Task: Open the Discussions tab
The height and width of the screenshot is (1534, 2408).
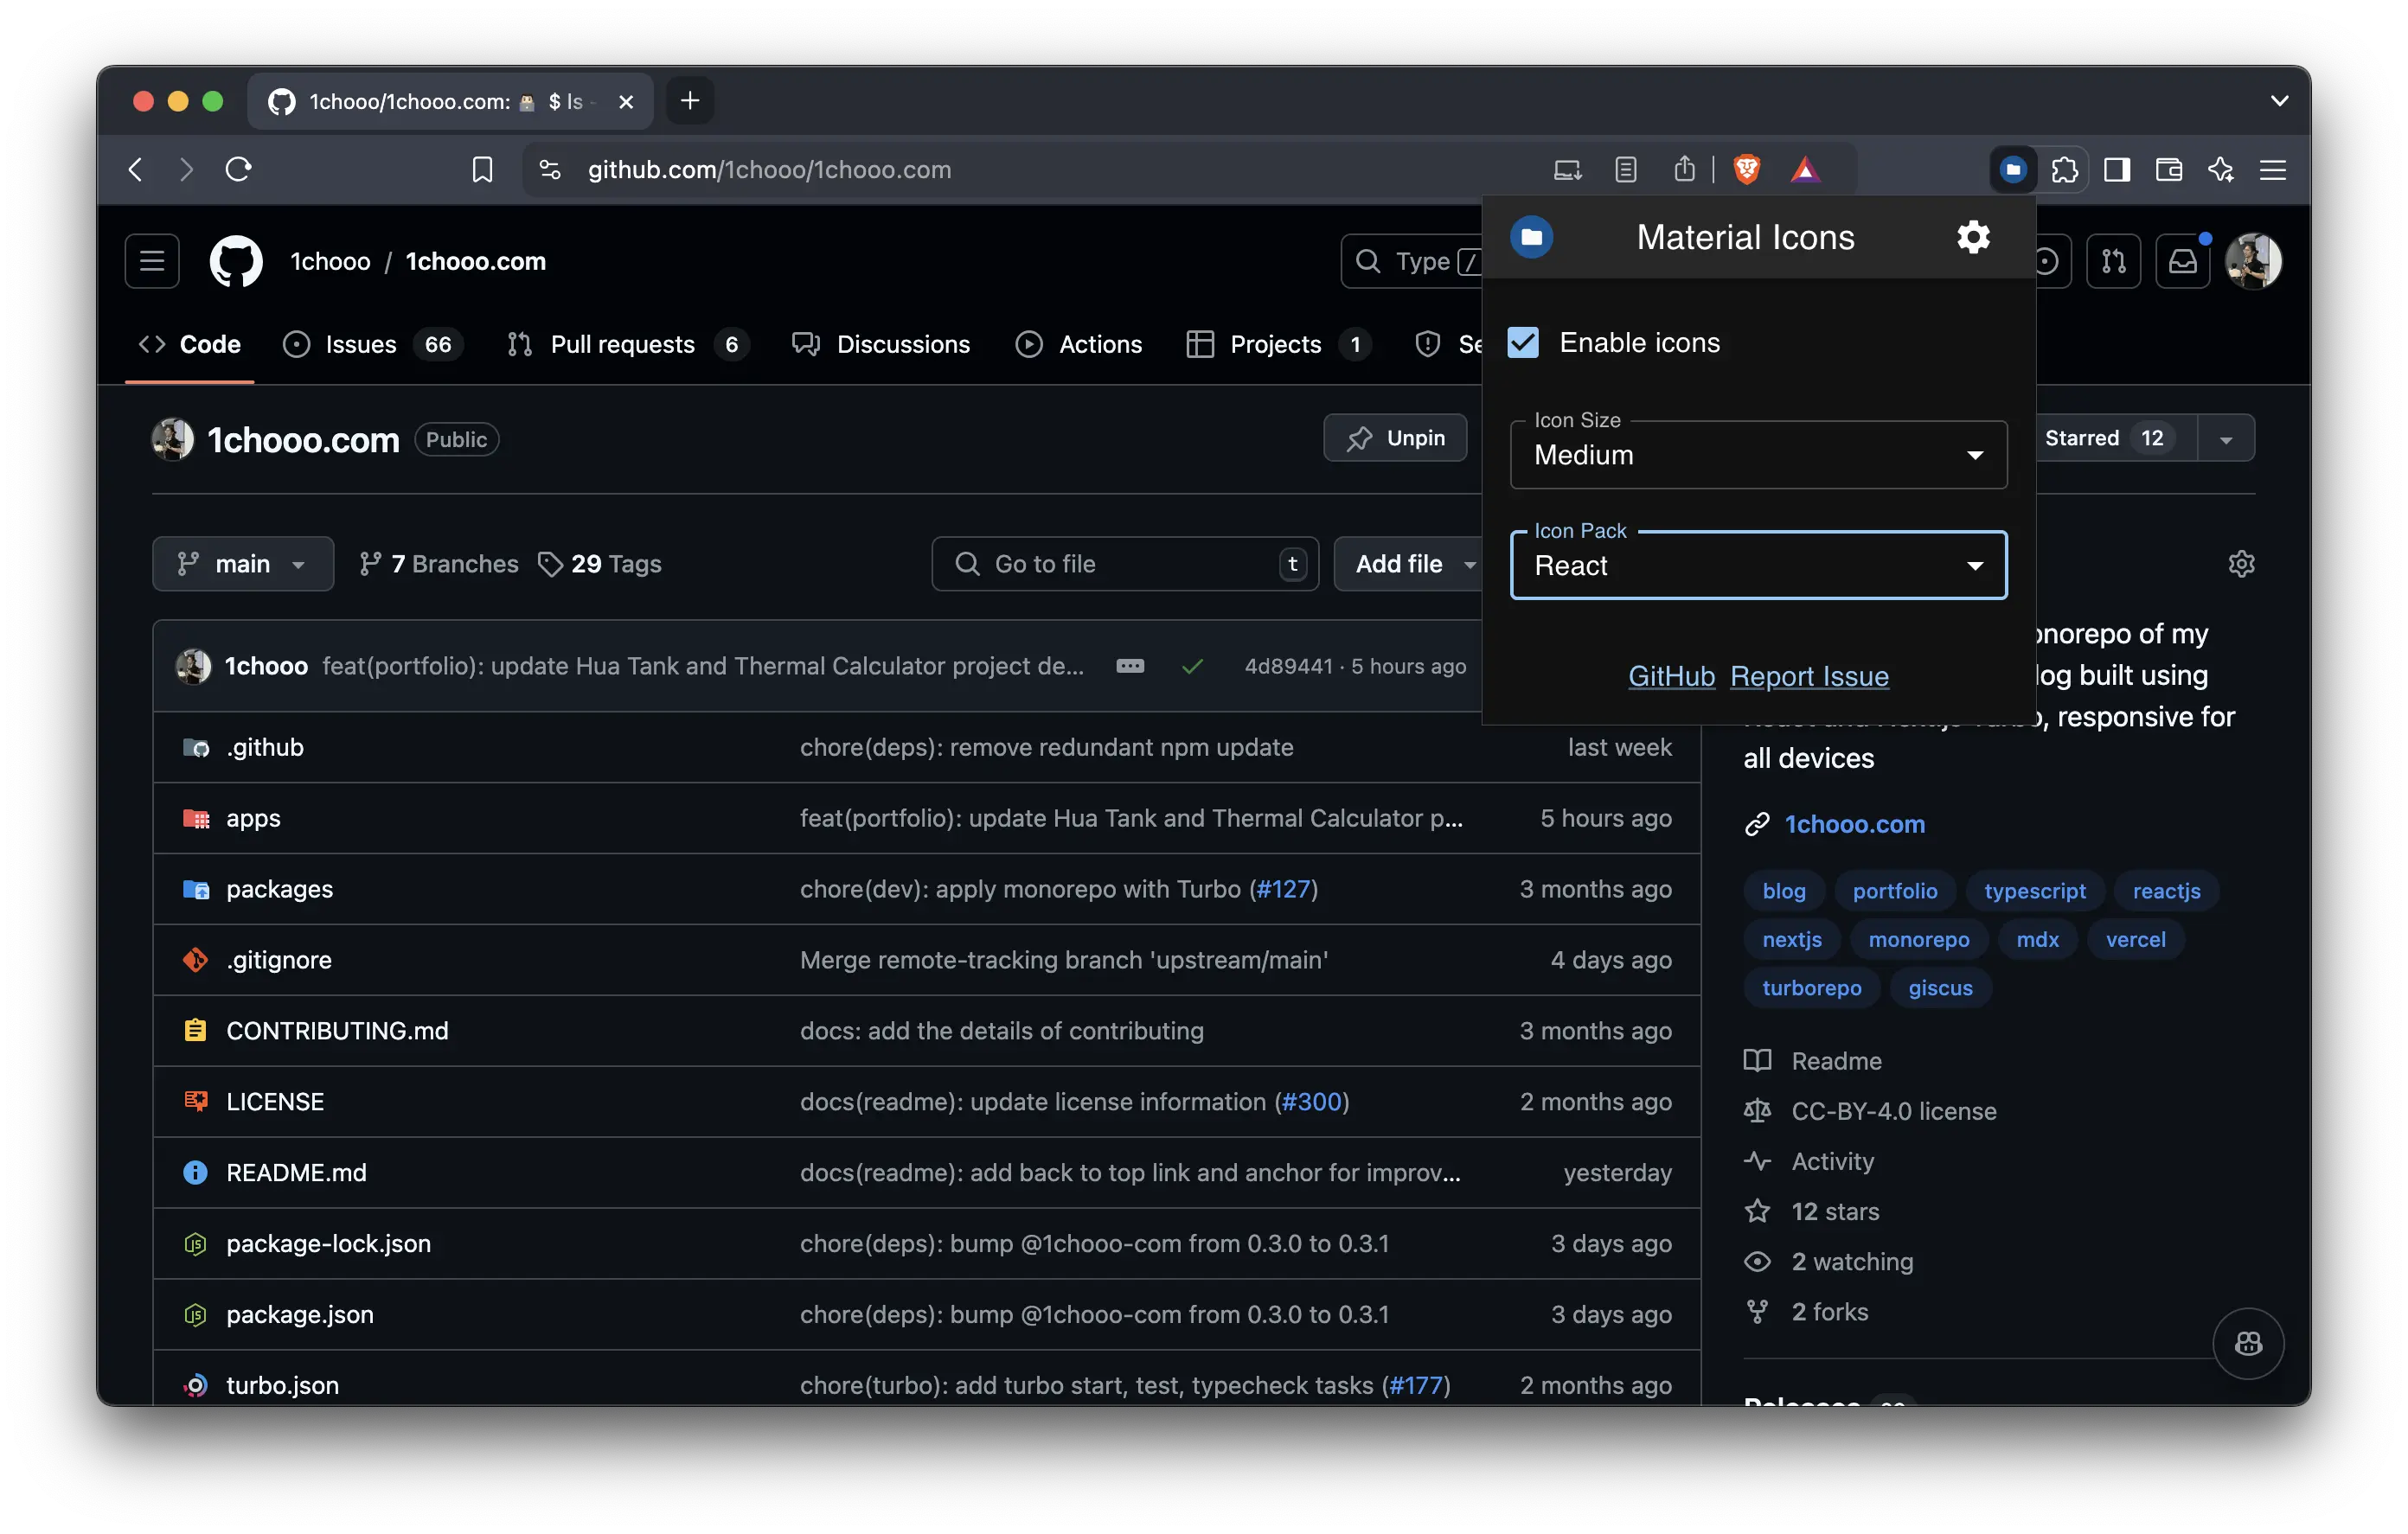Action: [x=880, y=344]
